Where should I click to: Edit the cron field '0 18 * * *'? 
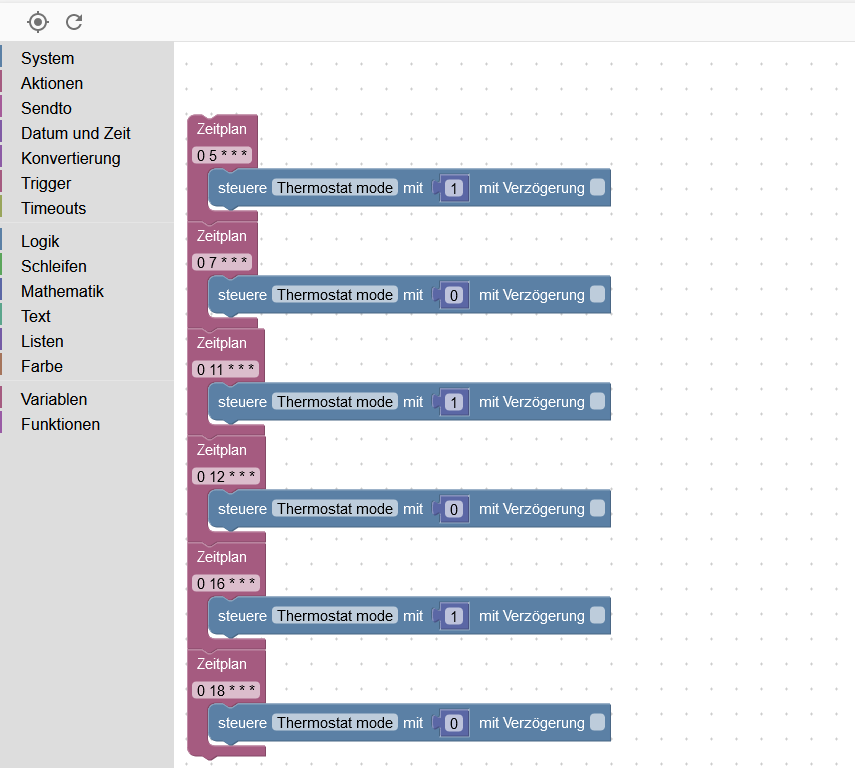point(226,690)
